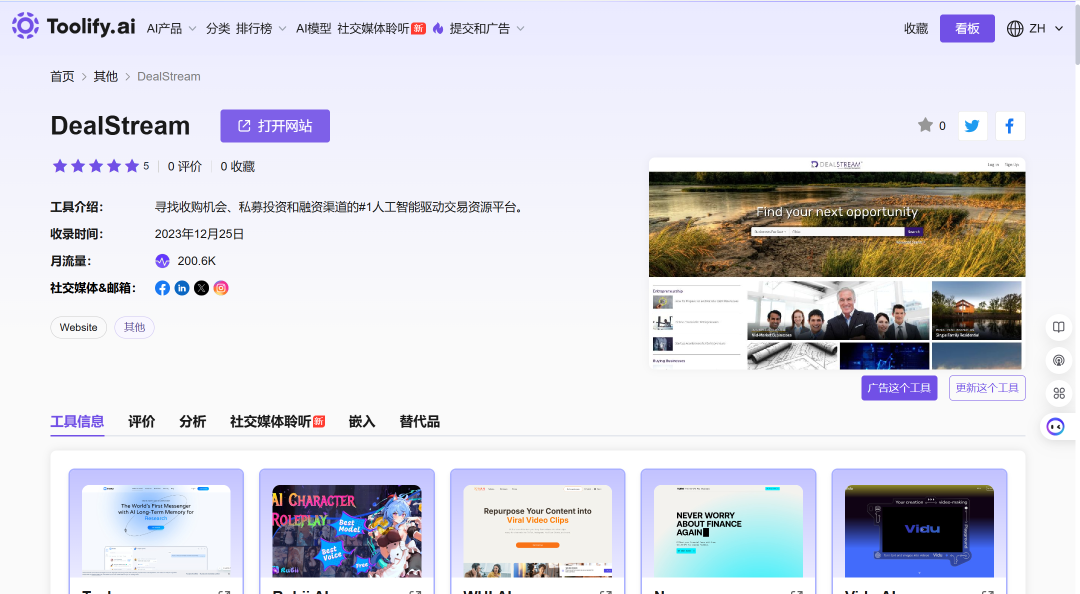Open the LinkedIn social media icon
The height and width of the screenshot is (594, 1080).
(x=182, y=288)
